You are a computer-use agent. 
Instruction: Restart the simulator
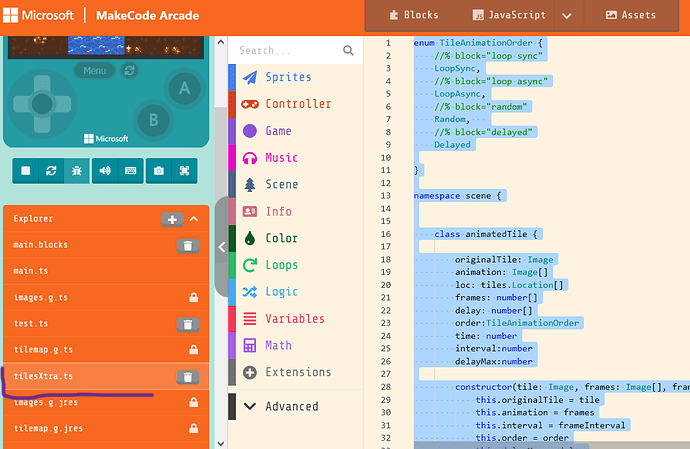pos(51,171)
